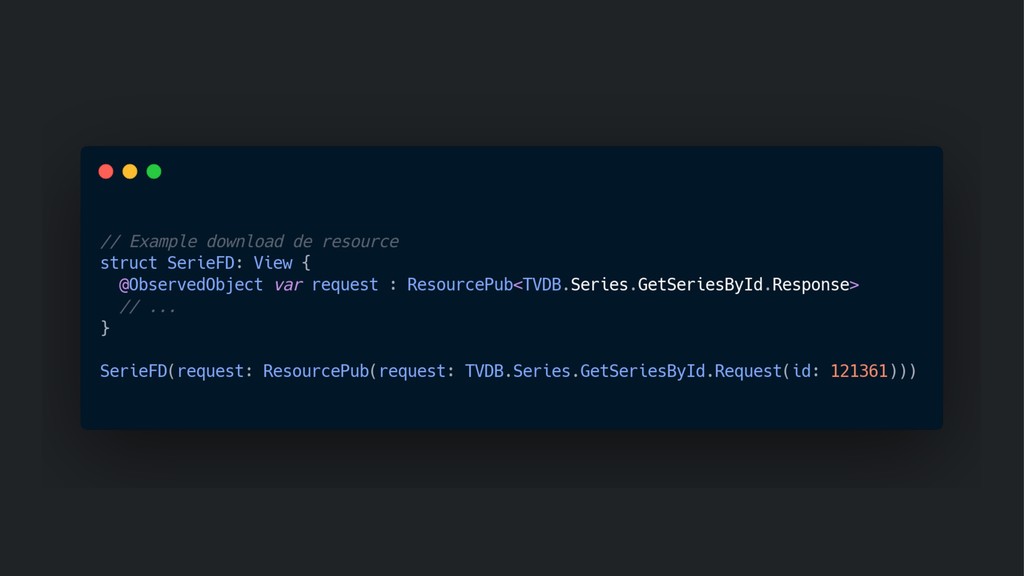Click the "// ..." placeholder comment
The height and width of the screenshot is (576, 1024).
click(x=148, y=307)
